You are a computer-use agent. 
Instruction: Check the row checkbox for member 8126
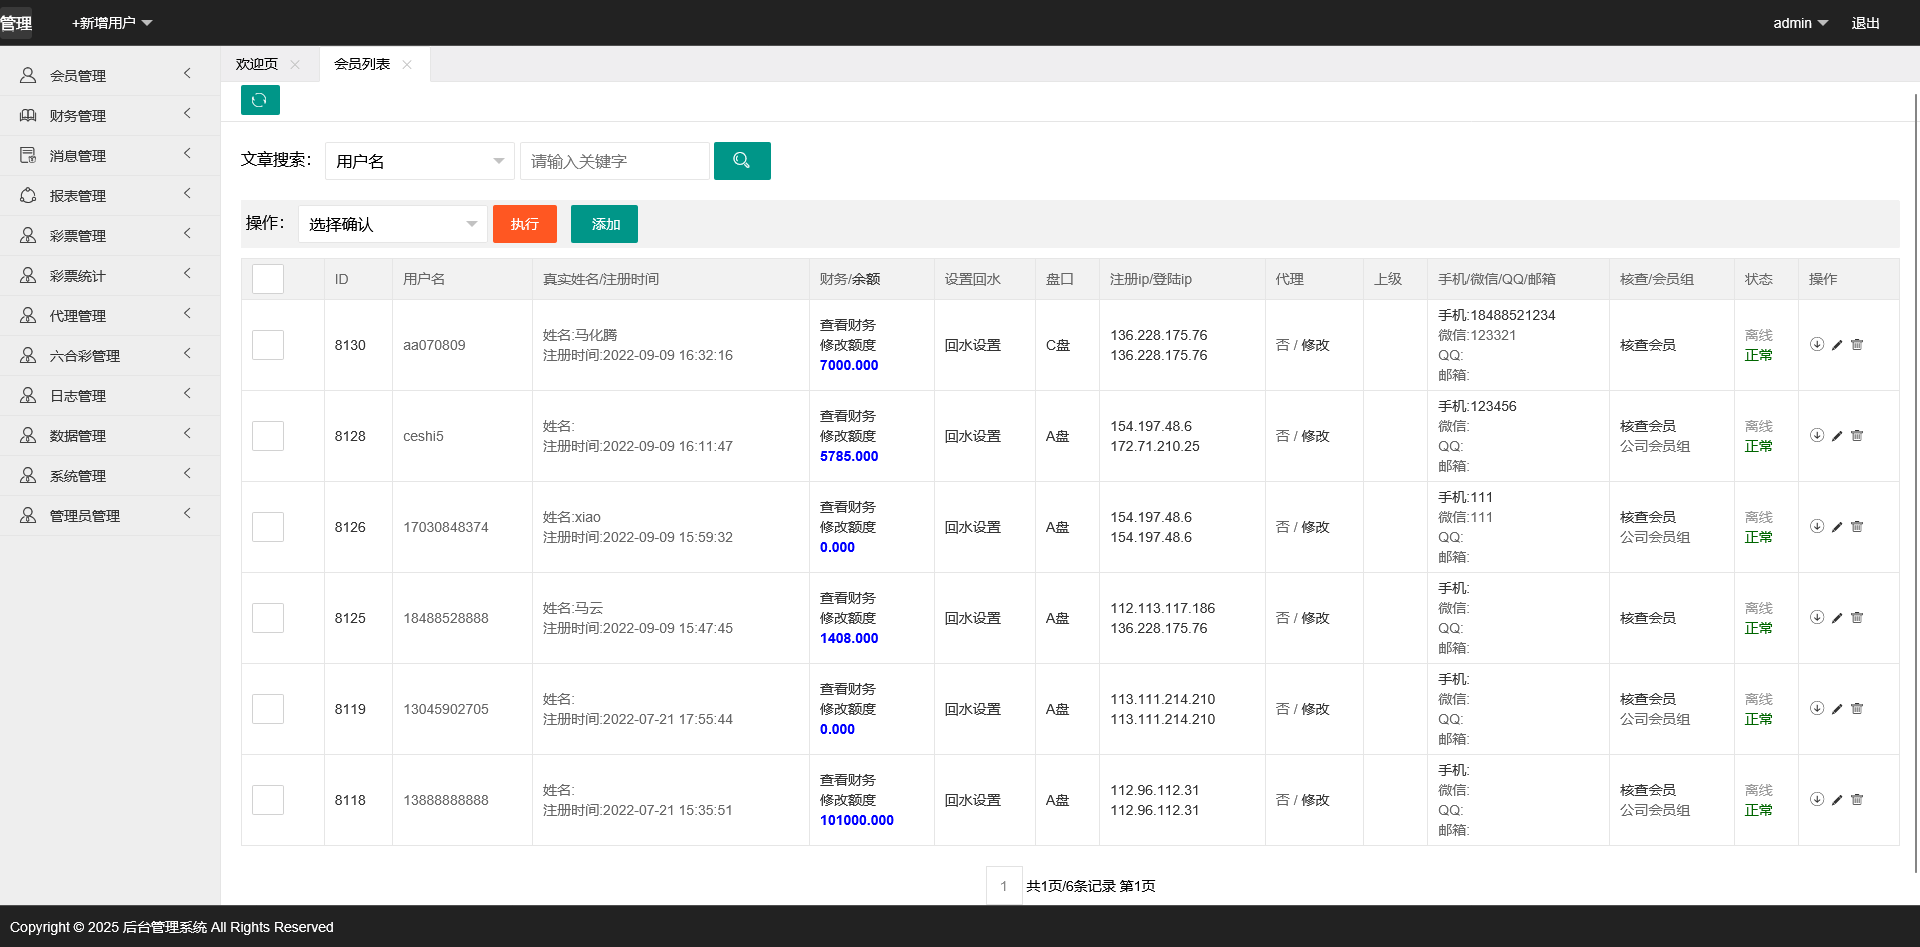click(x=267, y=527)
